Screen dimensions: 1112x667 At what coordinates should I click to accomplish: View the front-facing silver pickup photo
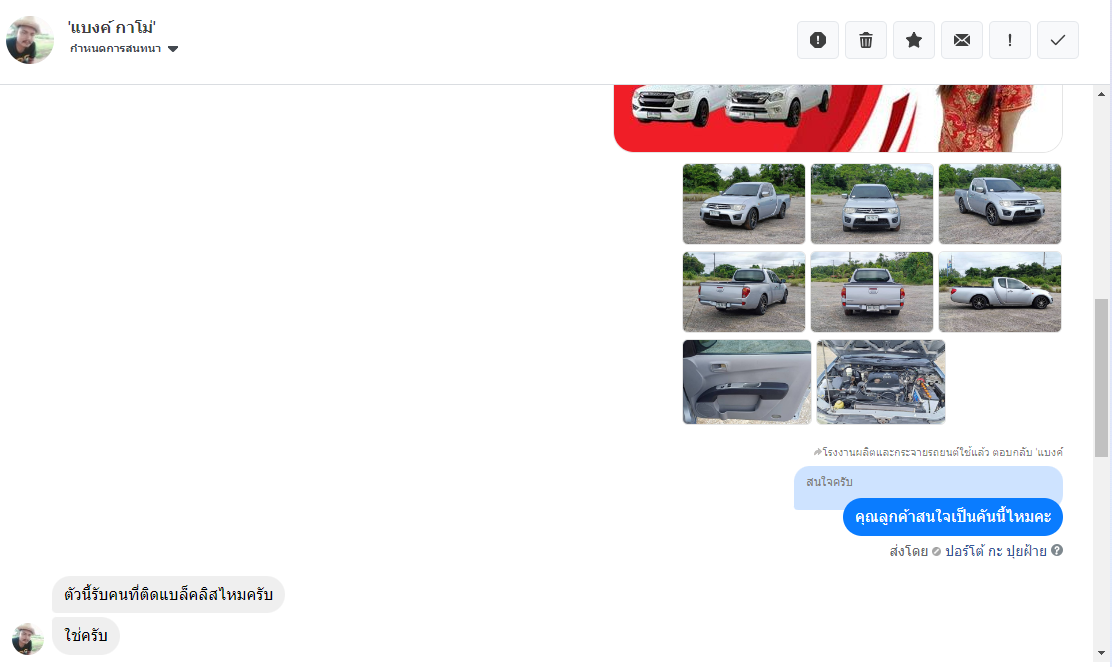872,204
